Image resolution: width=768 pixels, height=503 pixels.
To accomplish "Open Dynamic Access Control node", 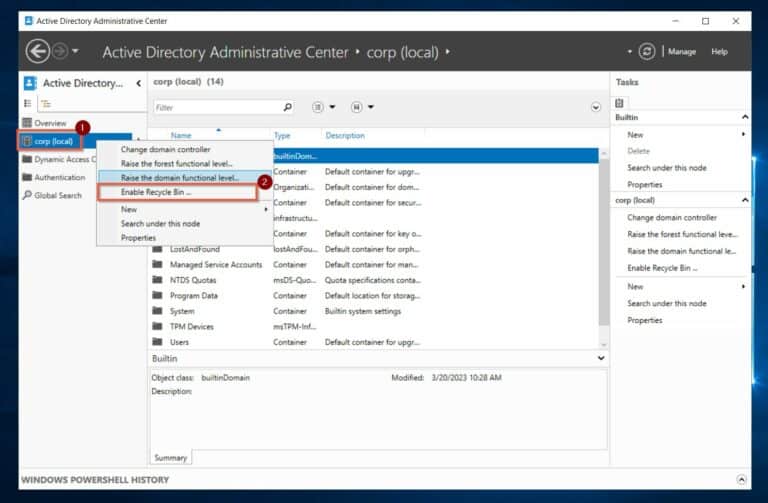I will [59, 159].
